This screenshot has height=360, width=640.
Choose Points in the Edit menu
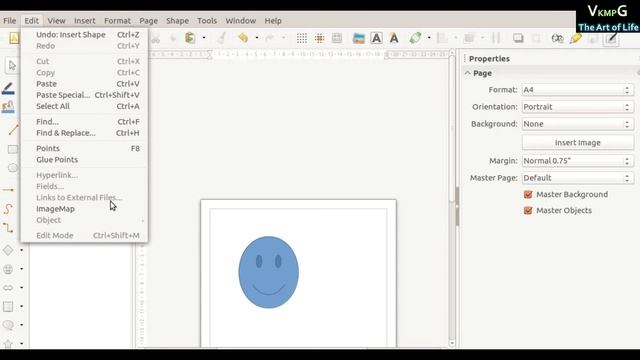point(84,148)
